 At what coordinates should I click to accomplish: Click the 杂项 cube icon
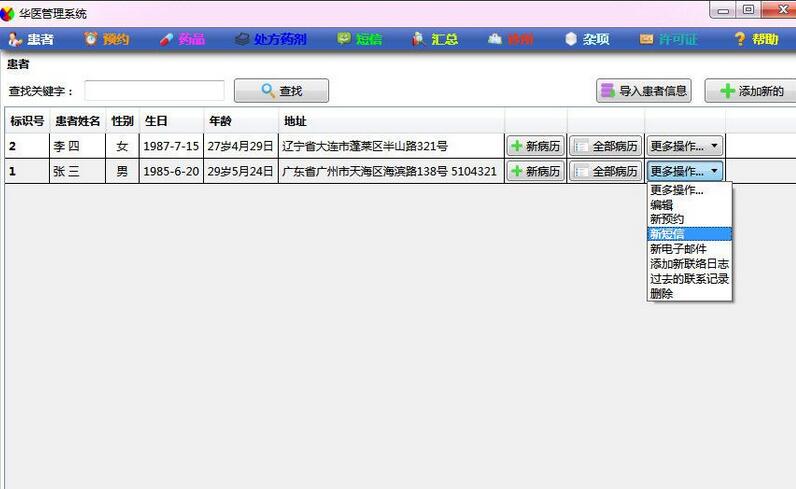(x=571, y=39)
